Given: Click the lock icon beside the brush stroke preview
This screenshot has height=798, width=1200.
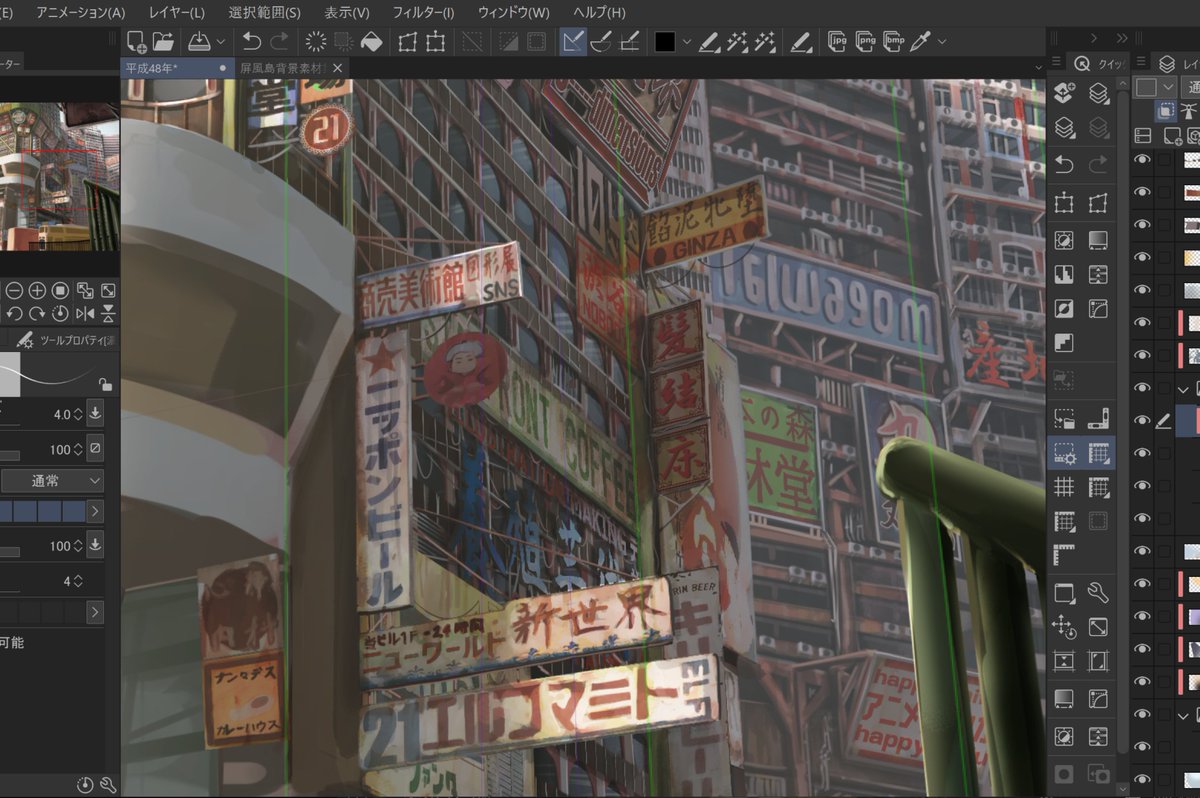Looking at the screenshot, I should pyautogui.click(x=105, y=384).
